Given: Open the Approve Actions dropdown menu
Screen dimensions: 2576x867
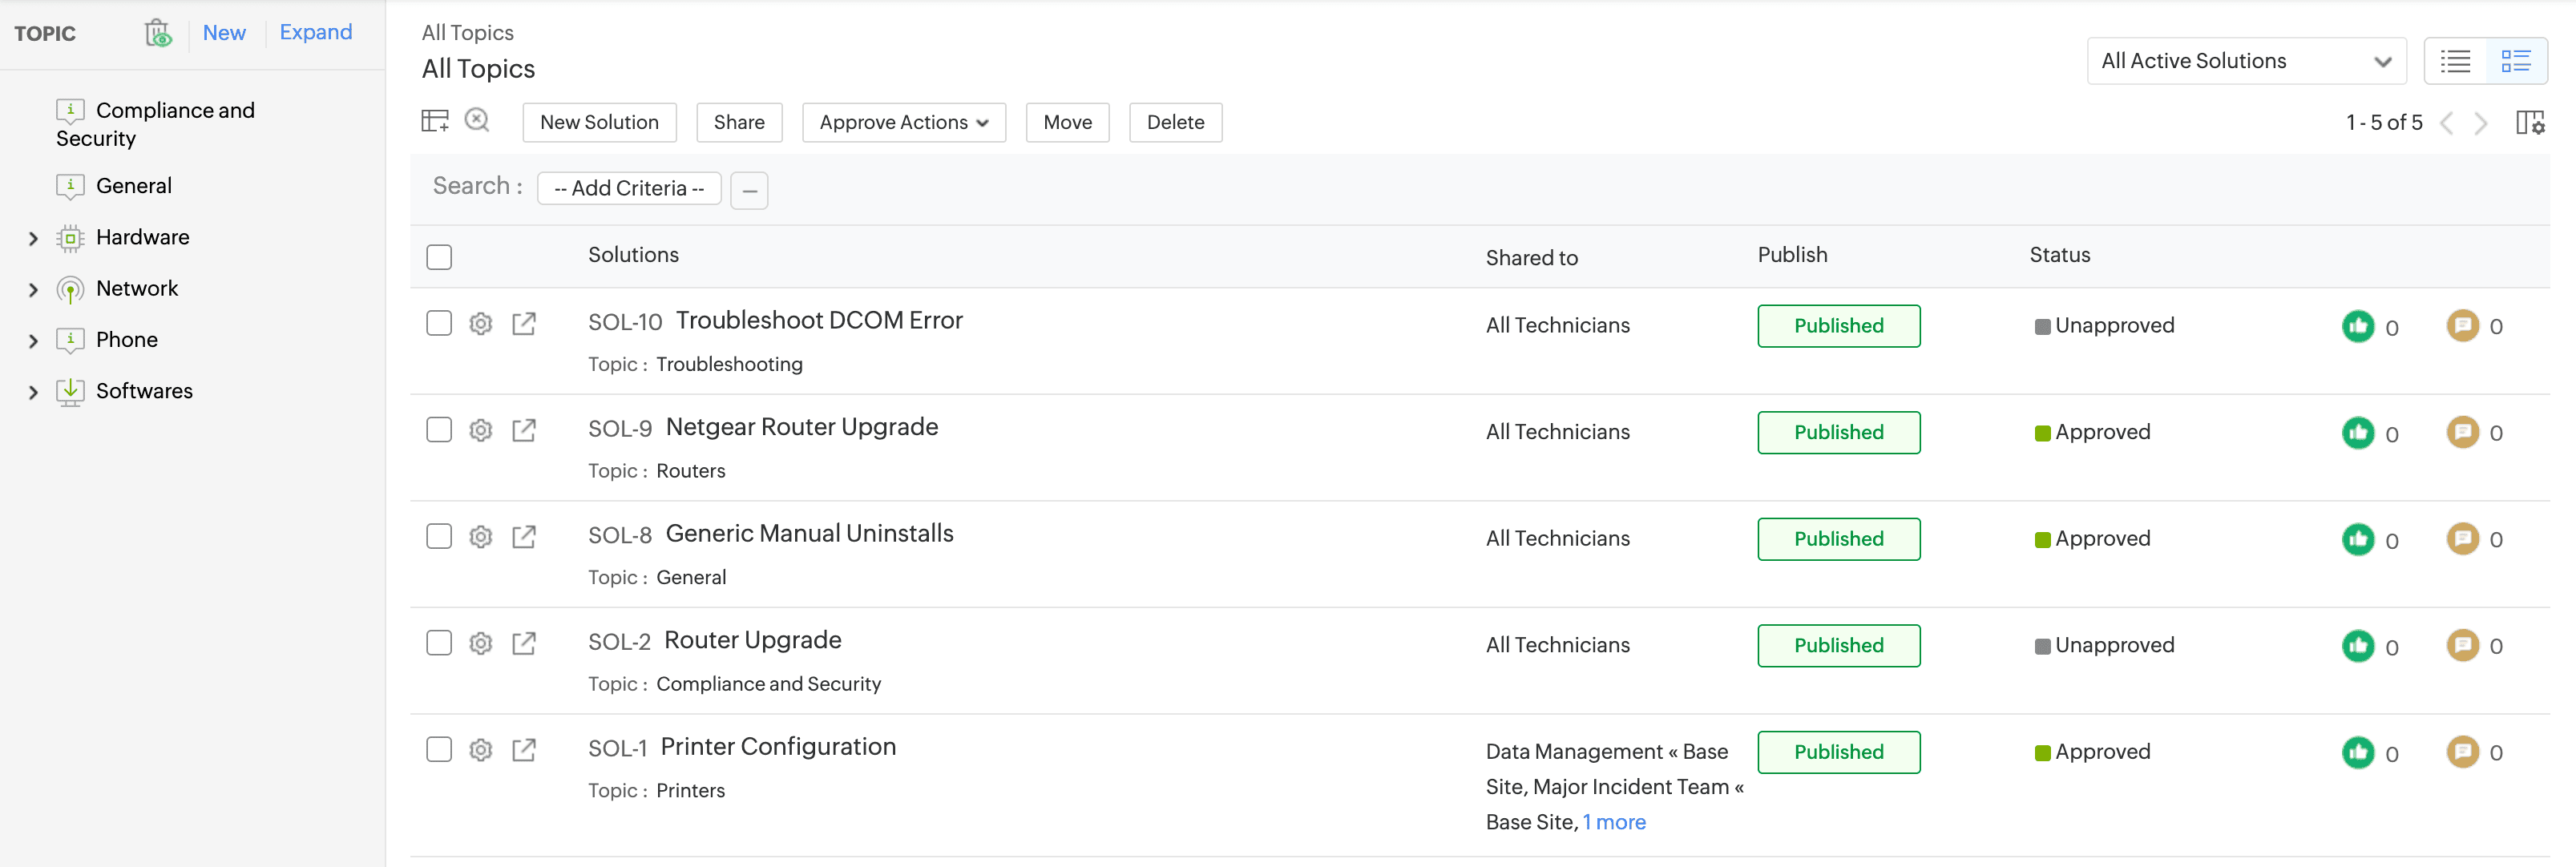Looking at the screenshot, I should coord(903,122).
